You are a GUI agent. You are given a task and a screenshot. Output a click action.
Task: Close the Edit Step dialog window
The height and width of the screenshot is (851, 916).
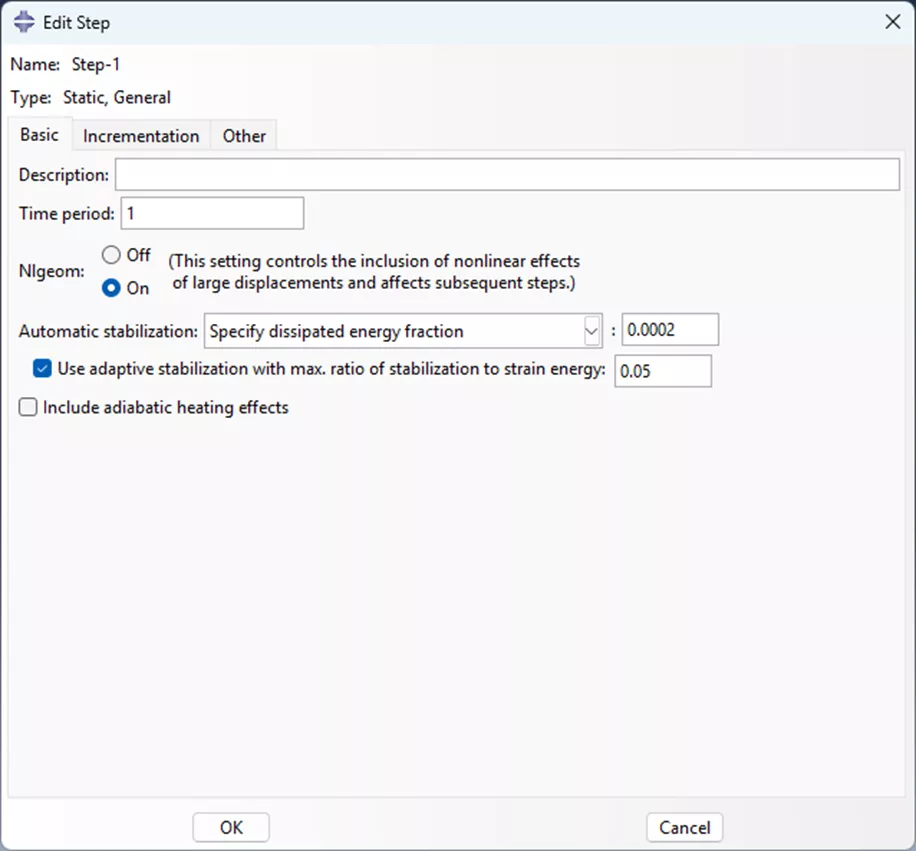892,21
